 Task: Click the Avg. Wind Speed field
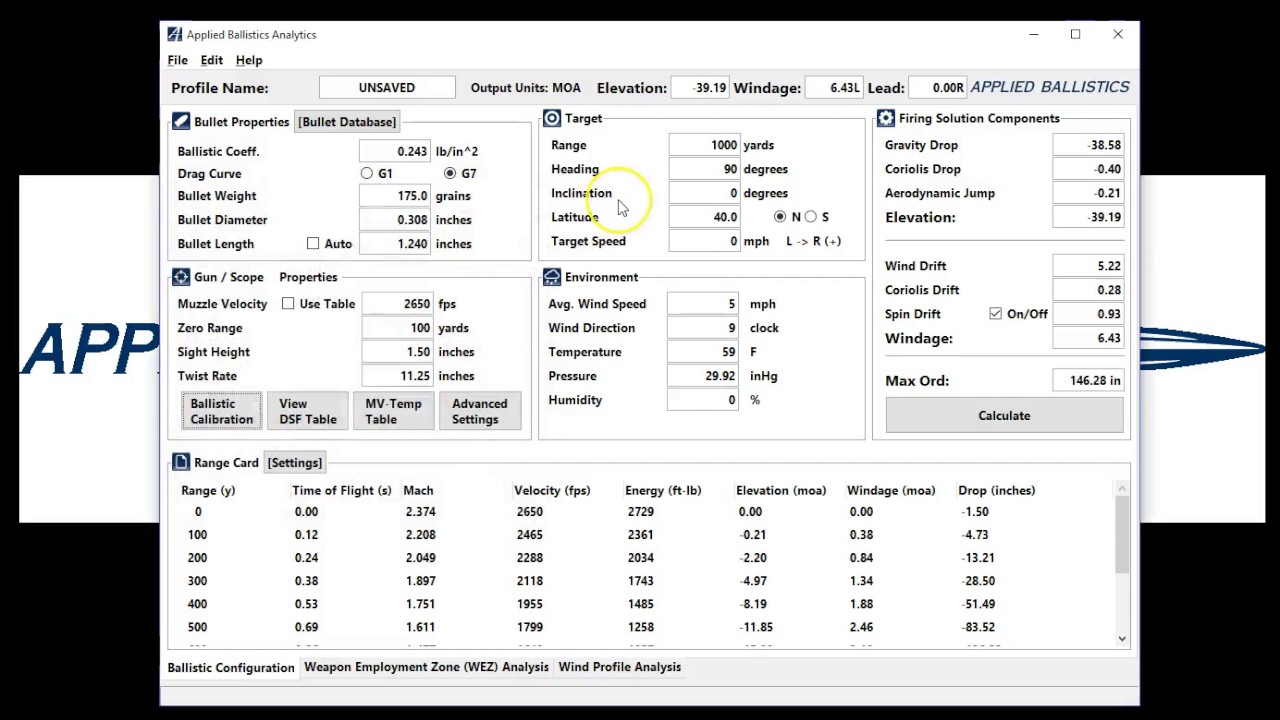(x=704, y=304)
